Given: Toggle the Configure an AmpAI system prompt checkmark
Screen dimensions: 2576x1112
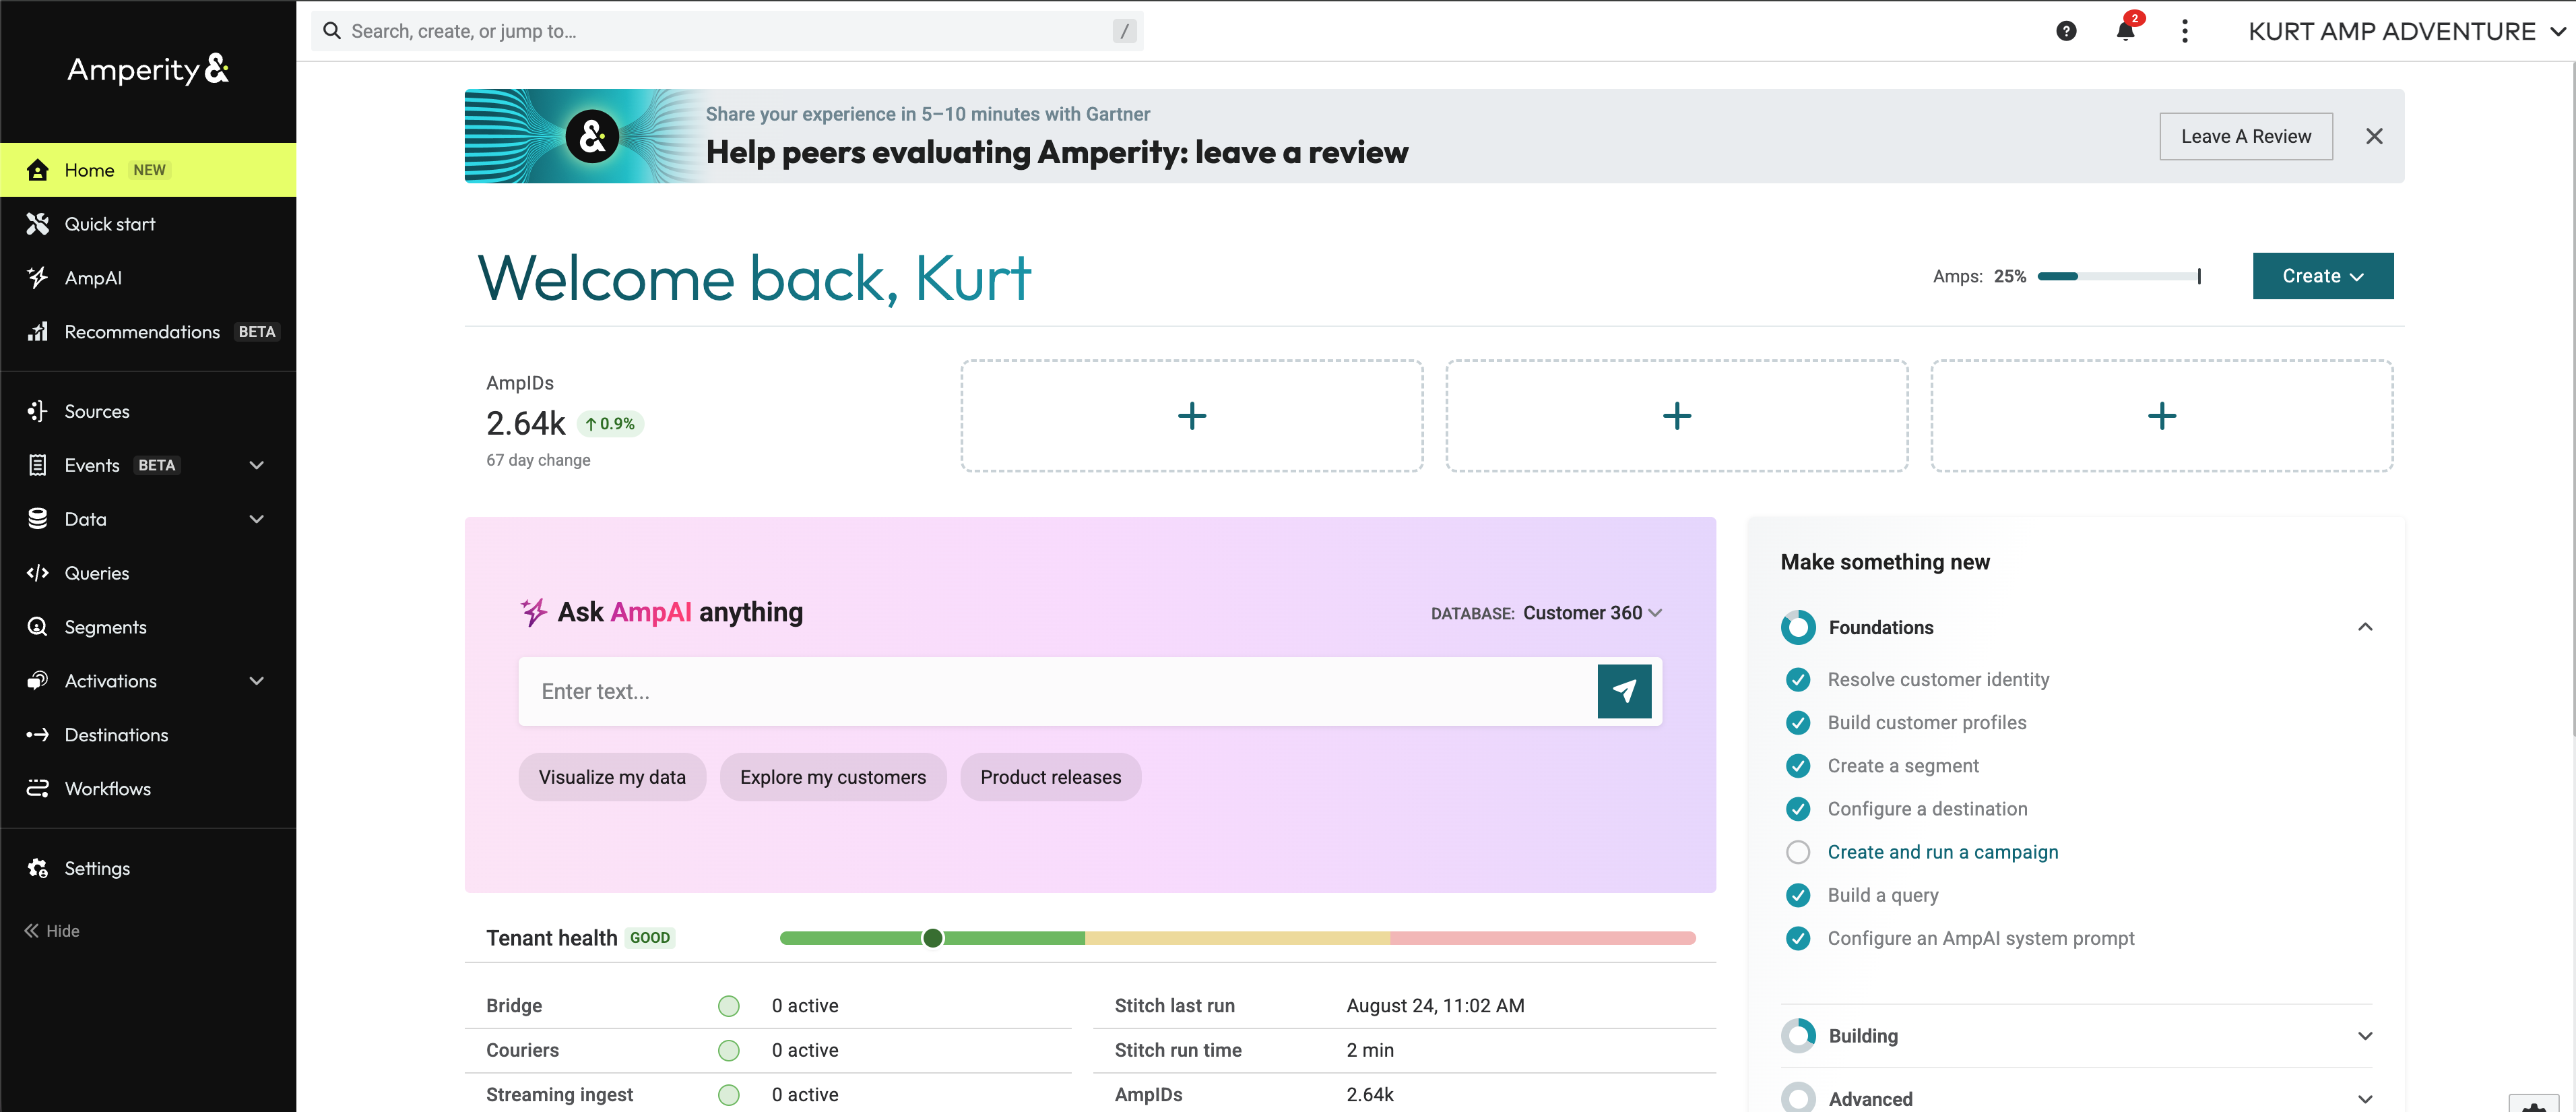Looking at the screenshot, I should tap(1797, 938).
